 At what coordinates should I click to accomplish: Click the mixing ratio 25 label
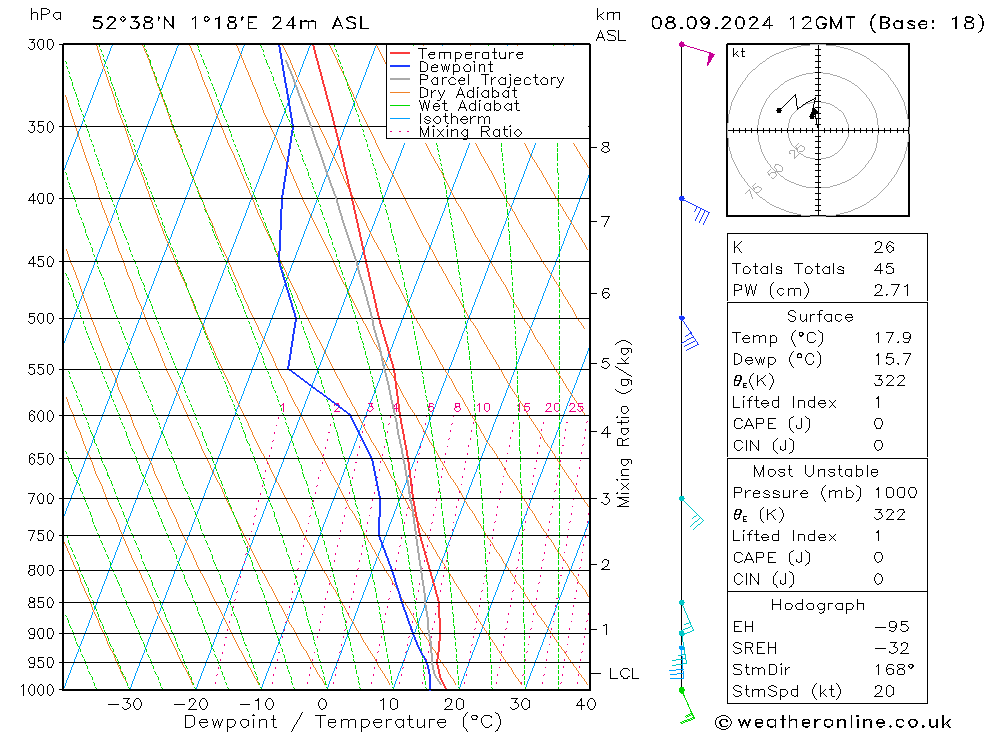click(576, 408)
